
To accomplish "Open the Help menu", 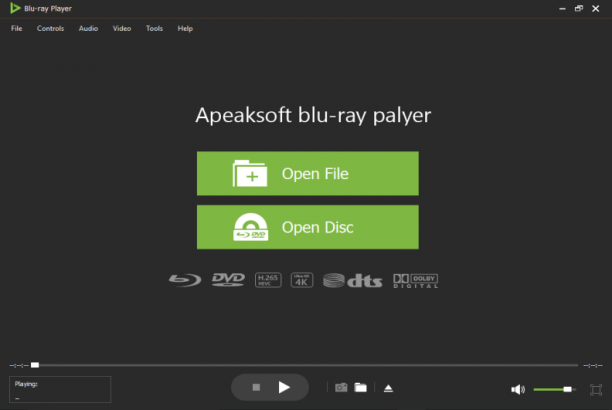I will tap(185, 29).
